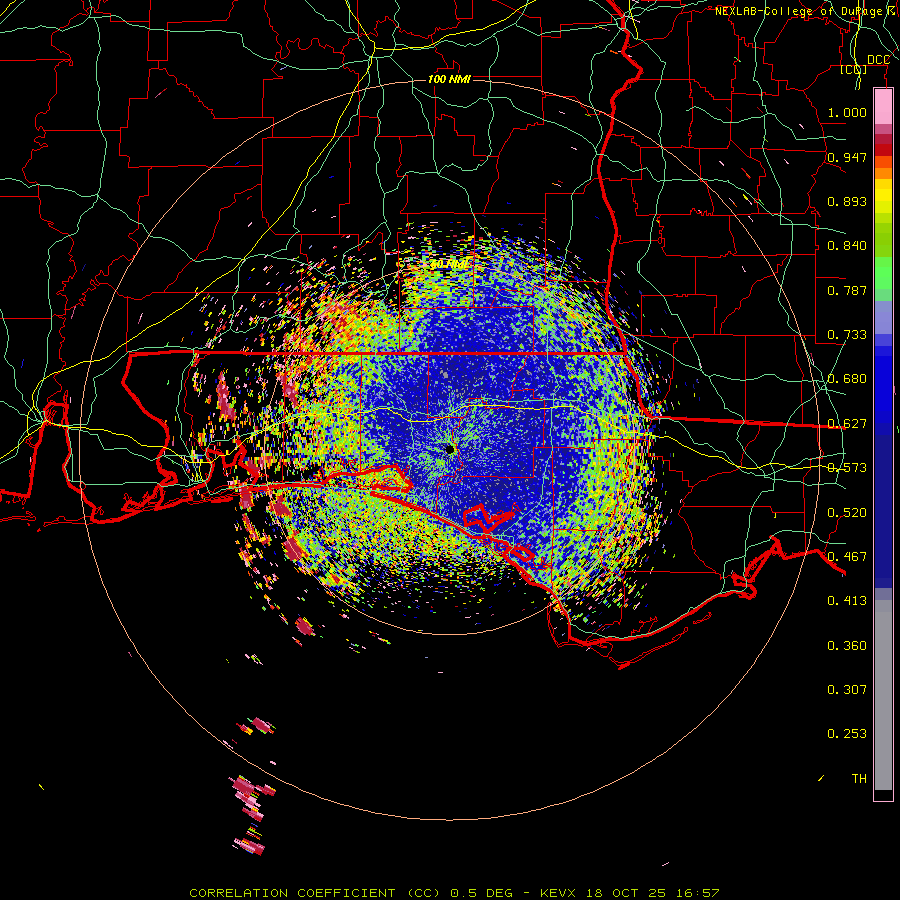Click the 100 NMI range ring label

click(x=449, y=79)
